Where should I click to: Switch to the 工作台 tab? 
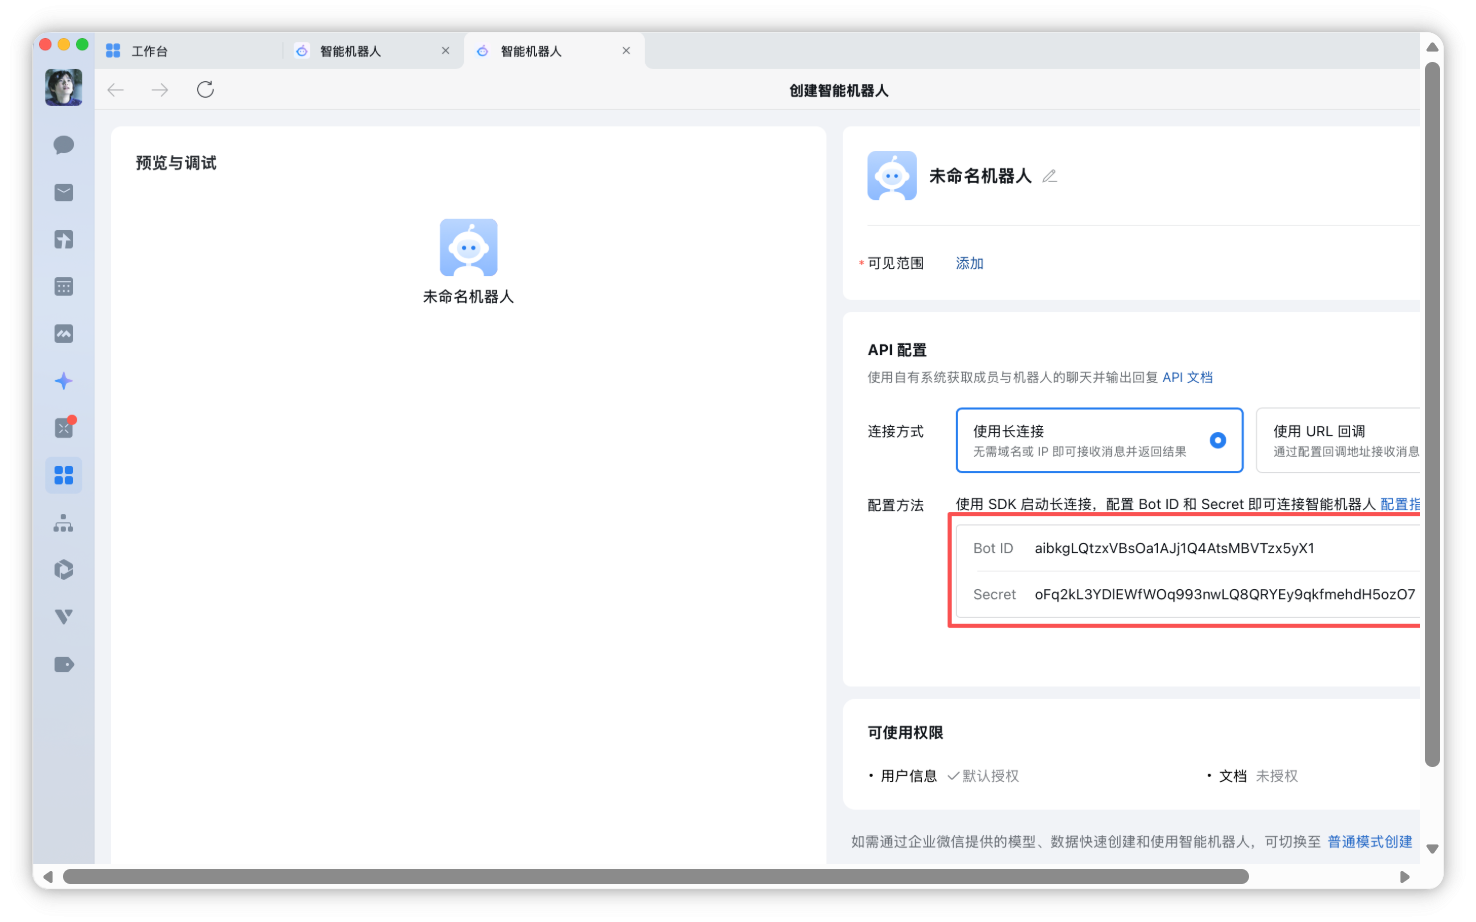point(150,51)
